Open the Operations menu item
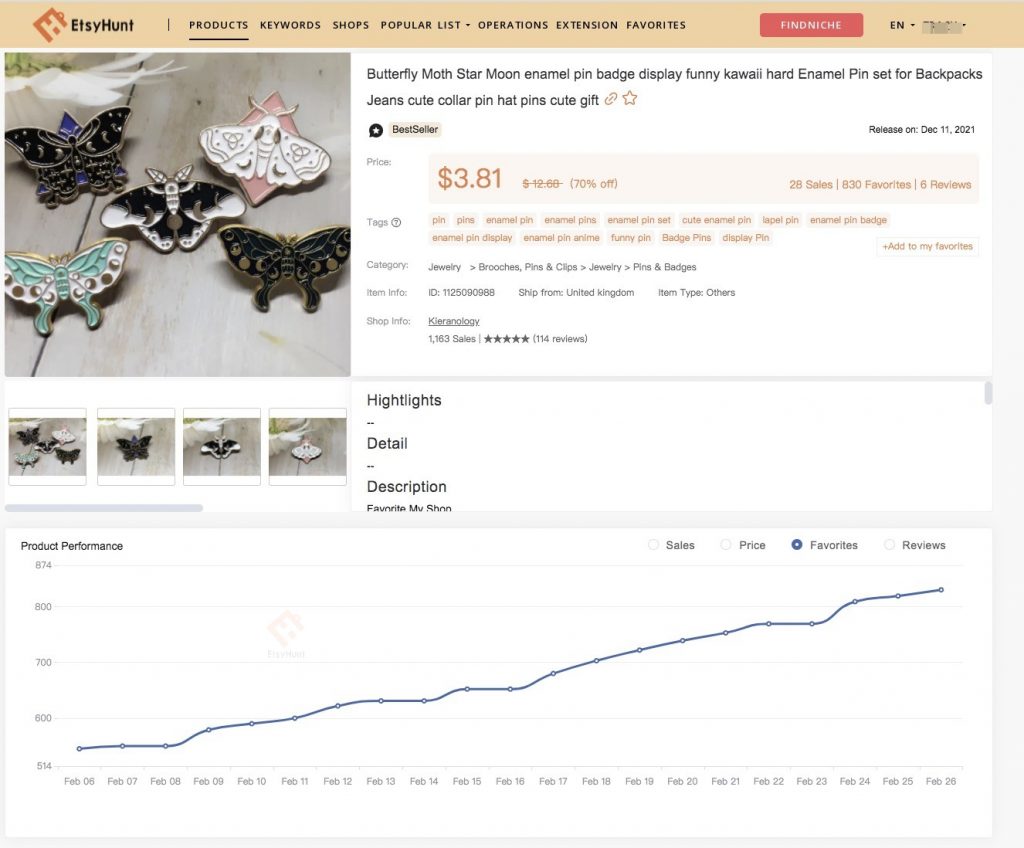Screen dimensions: 1024x848 point(513,25)
